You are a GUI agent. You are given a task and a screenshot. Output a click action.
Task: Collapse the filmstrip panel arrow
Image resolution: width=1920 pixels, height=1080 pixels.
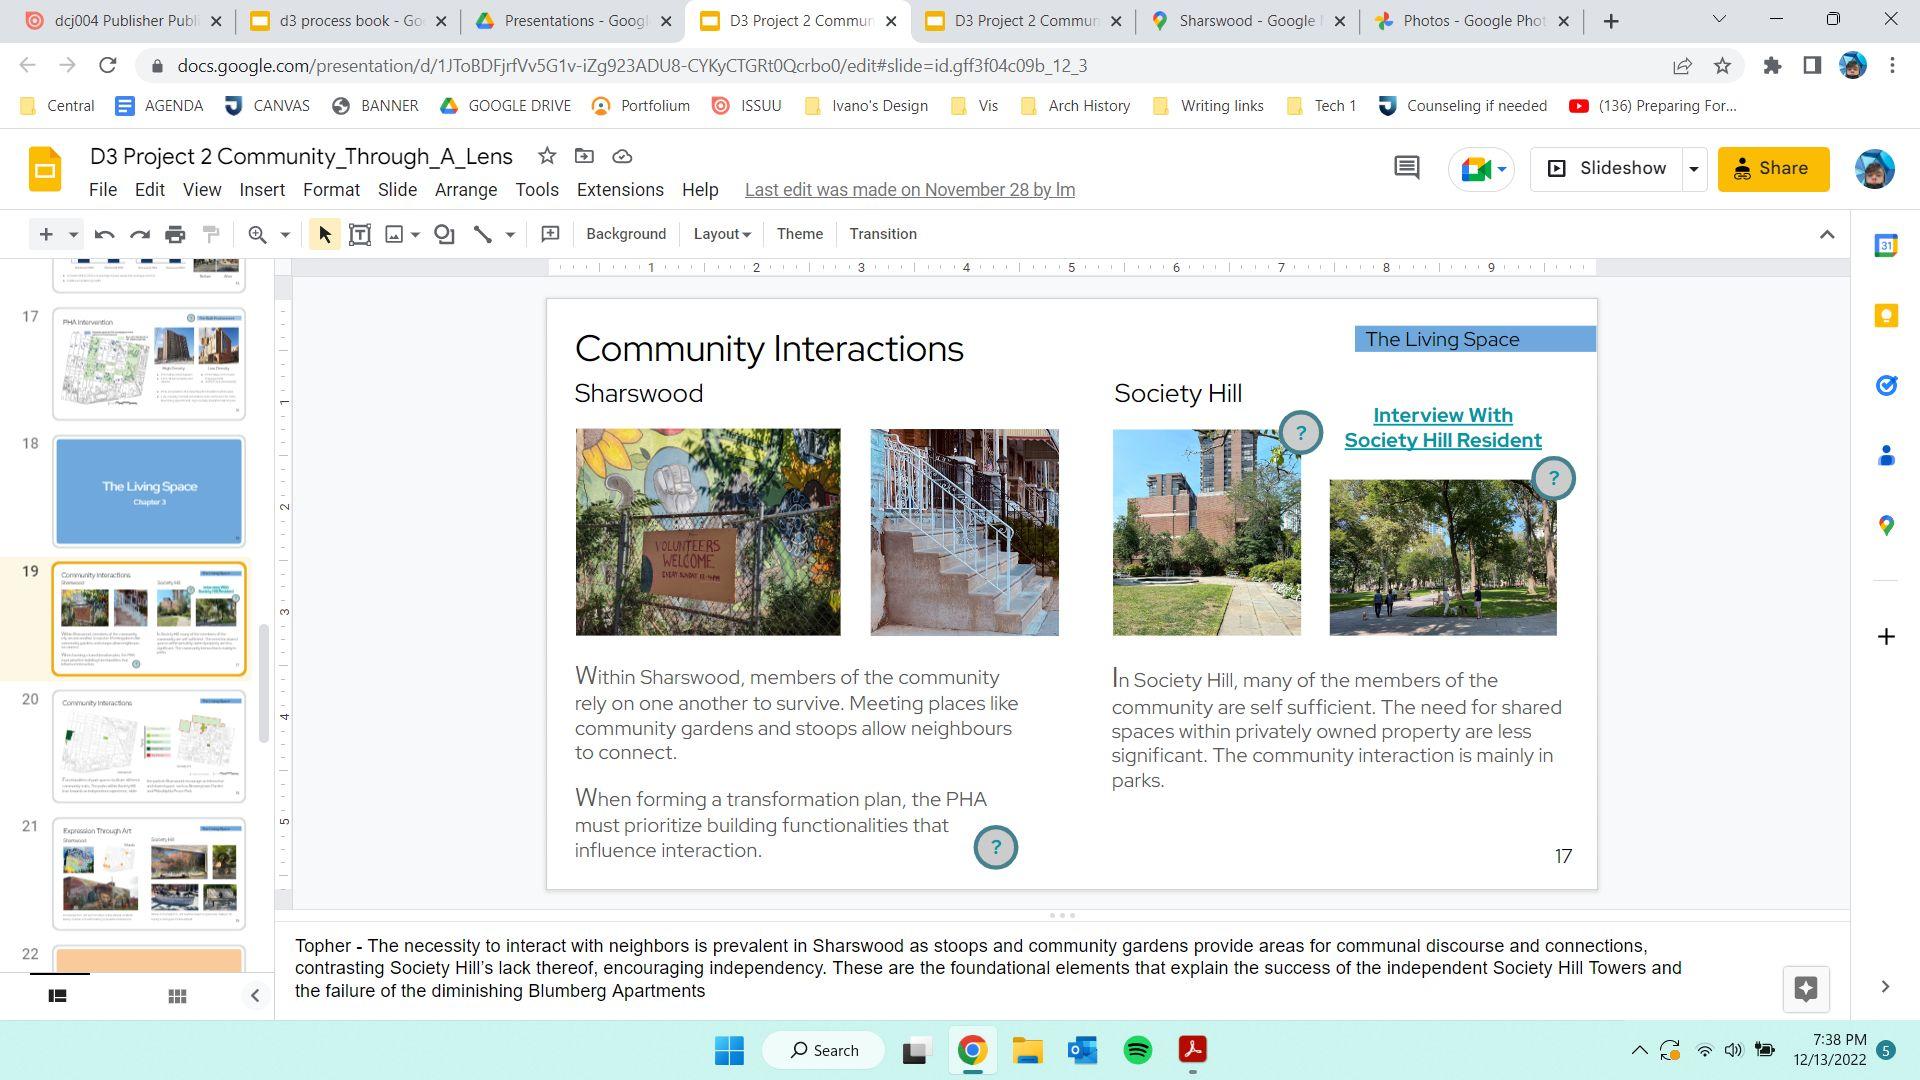click(x=254, y=996)
